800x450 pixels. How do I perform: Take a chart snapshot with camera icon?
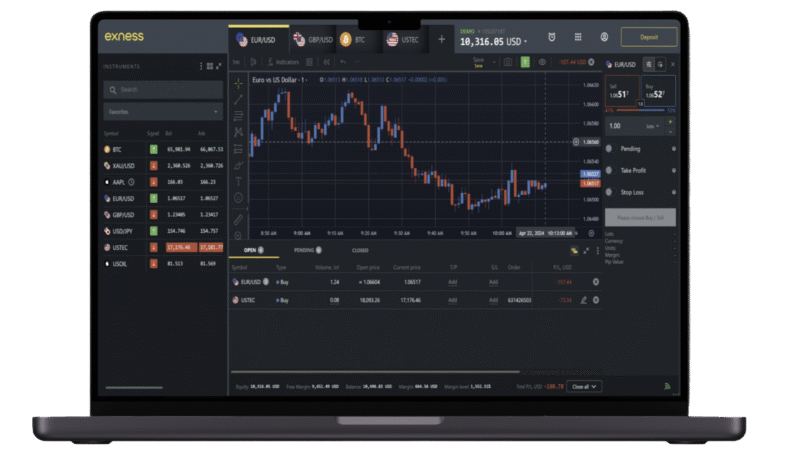click(508, 62)
